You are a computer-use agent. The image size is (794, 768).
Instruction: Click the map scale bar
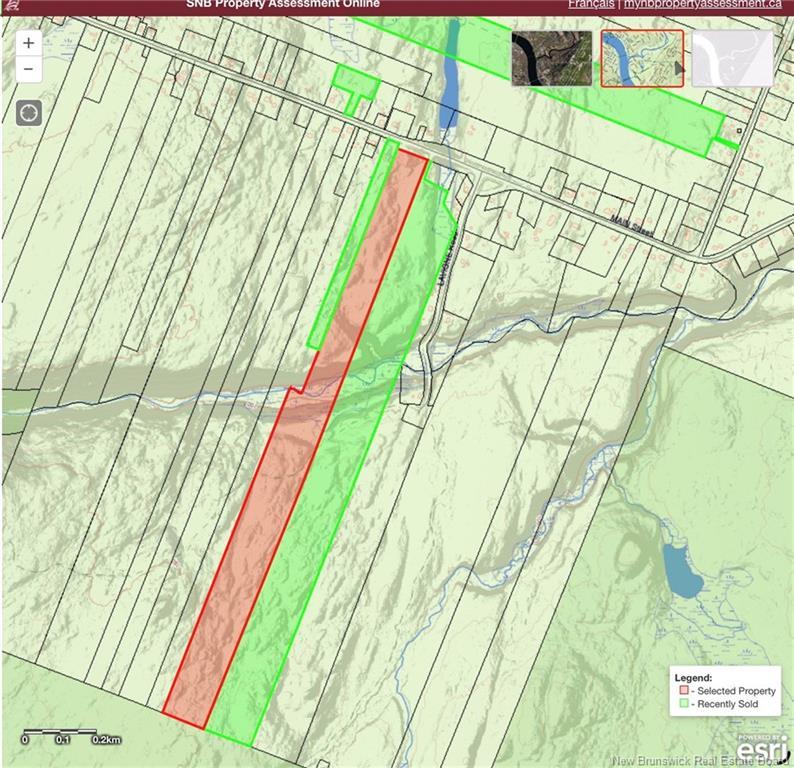[x=72, y=734]
